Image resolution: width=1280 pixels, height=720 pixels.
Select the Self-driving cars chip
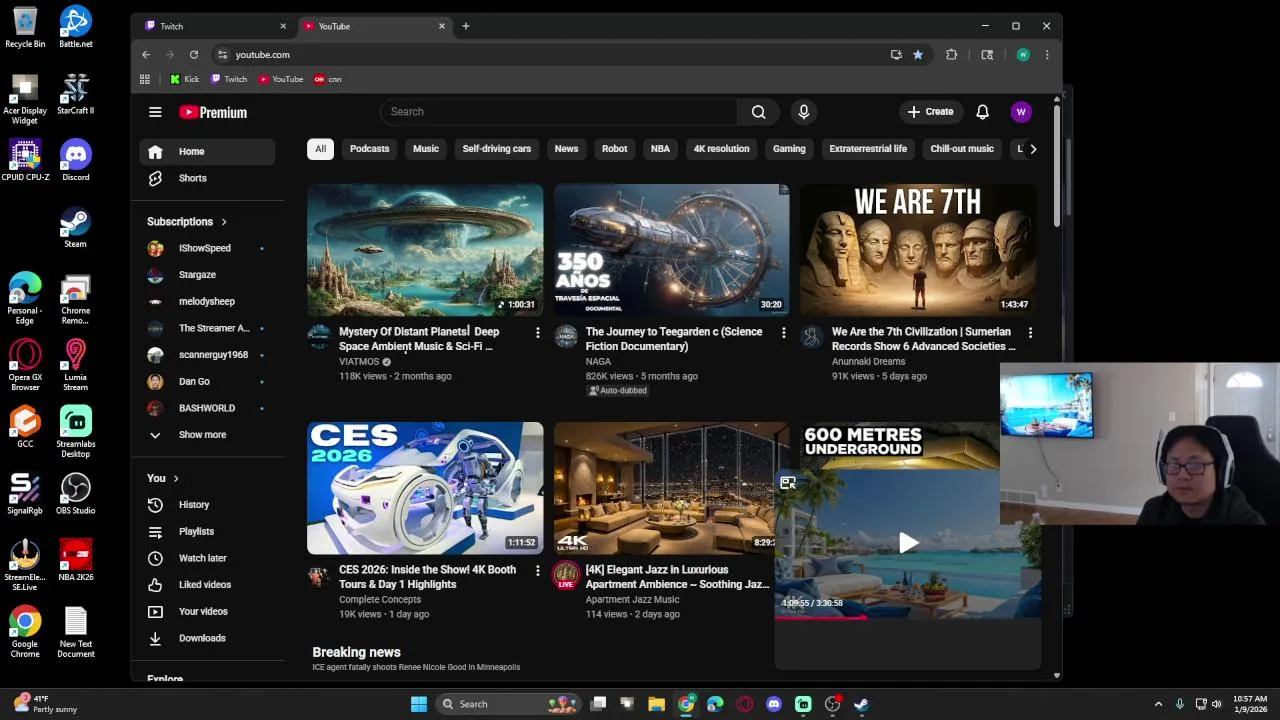[497, 149]
